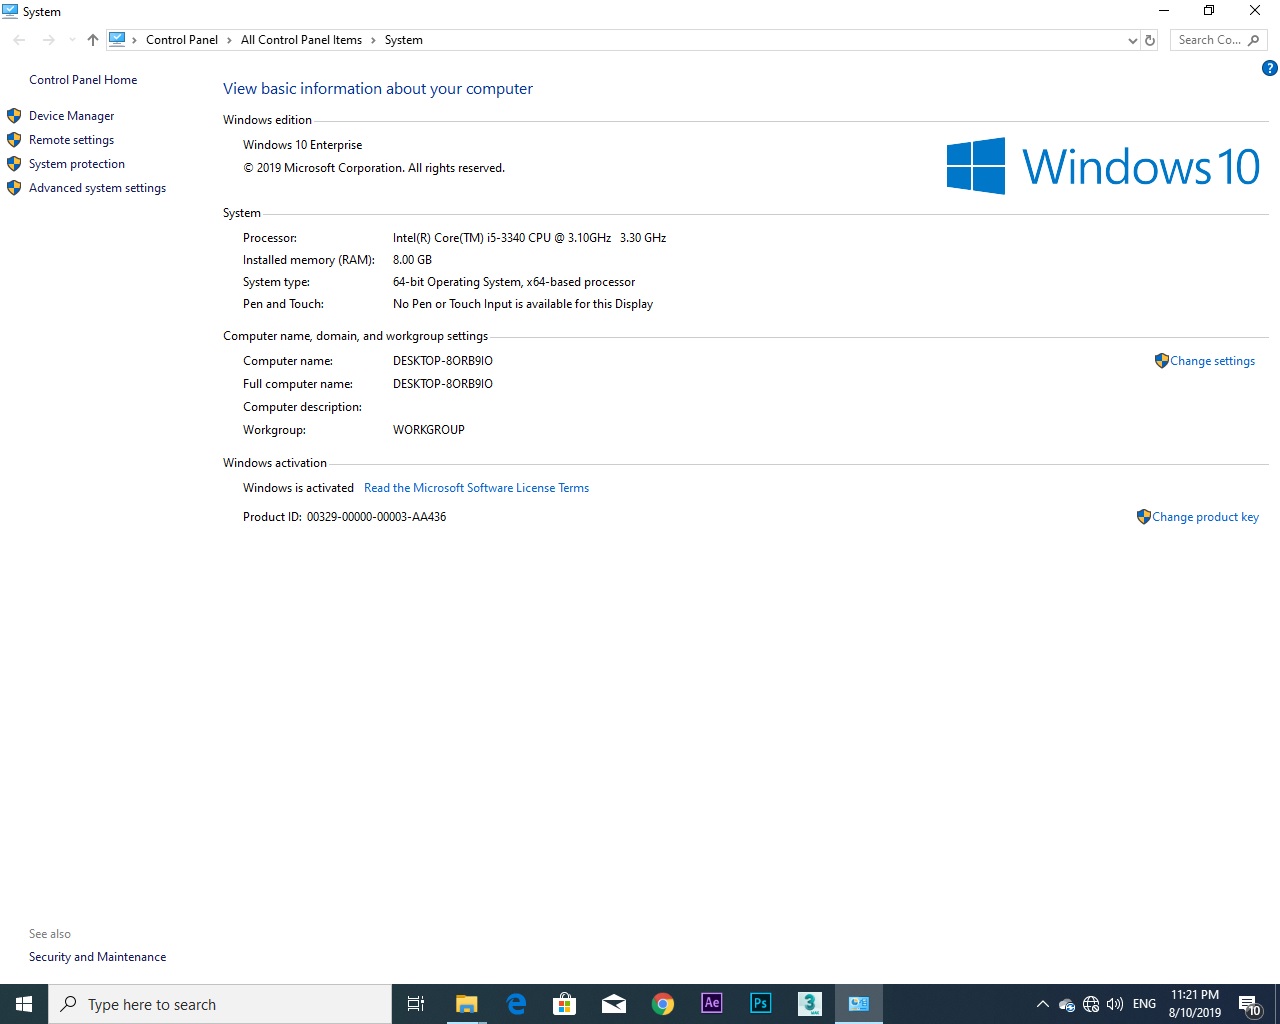Launch Adobe After Effects from taskbar
Image resolution: width=1280 pixels, height=1024 pixels.
(712, 1004)
